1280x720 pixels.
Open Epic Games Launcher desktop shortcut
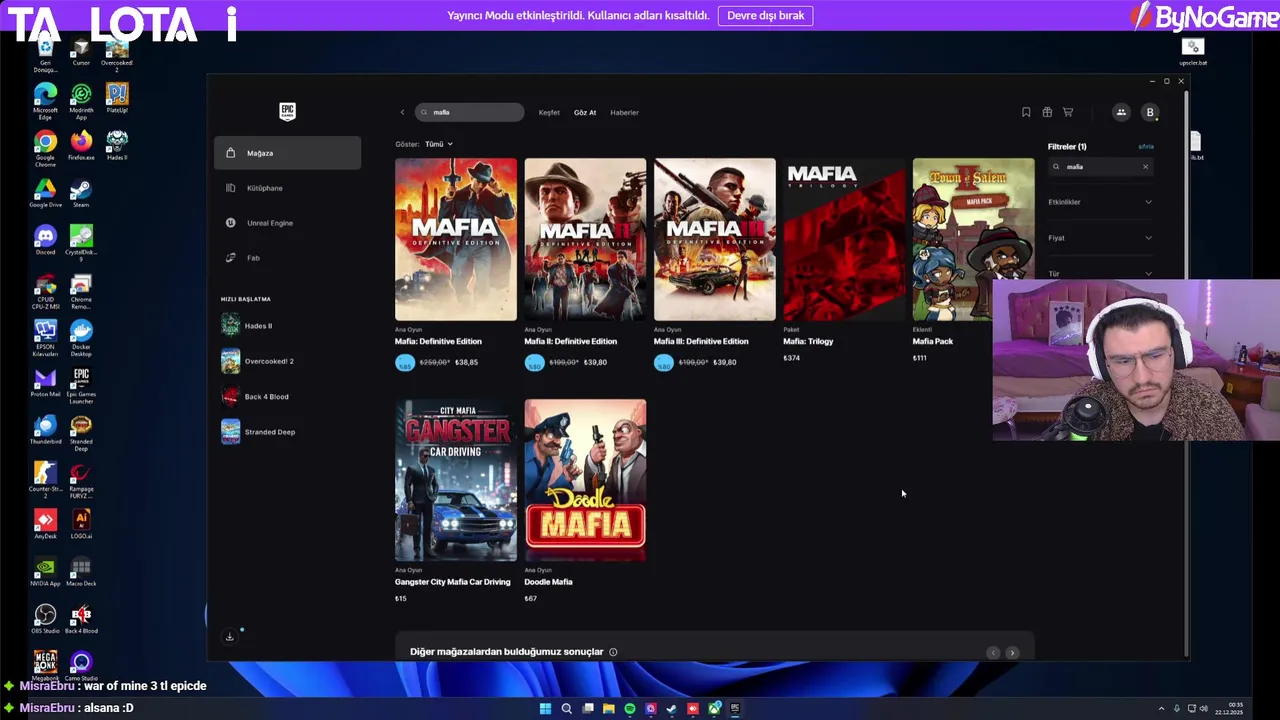[81, 386]
